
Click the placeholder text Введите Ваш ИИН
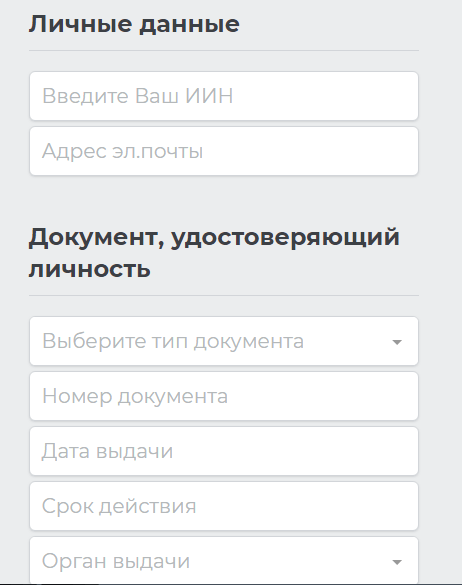(138, 96)
